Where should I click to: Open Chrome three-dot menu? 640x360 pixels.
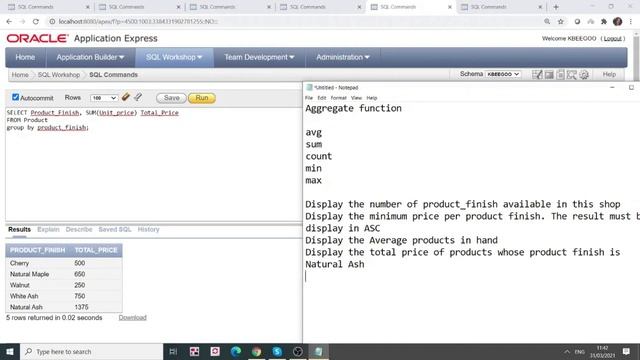point(631,21)
